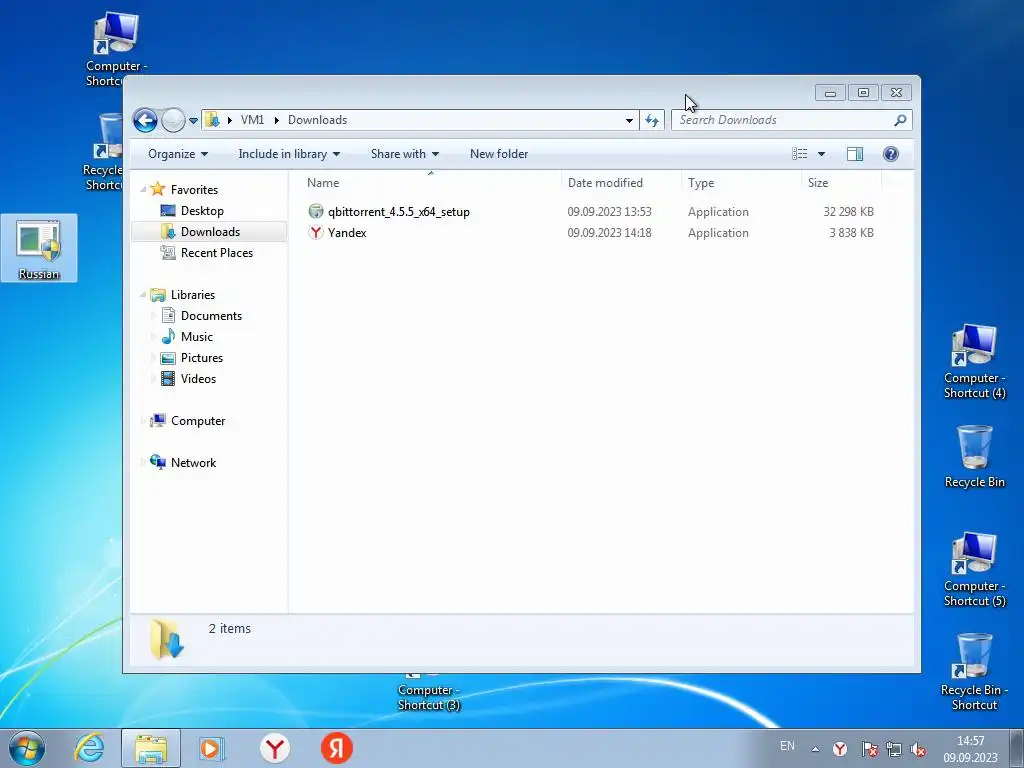The image size is (1024, 768).
Task: Select Recycle Bin - Shortcut desktop icon
Action: pyautogui.click(x=974, y=673)
